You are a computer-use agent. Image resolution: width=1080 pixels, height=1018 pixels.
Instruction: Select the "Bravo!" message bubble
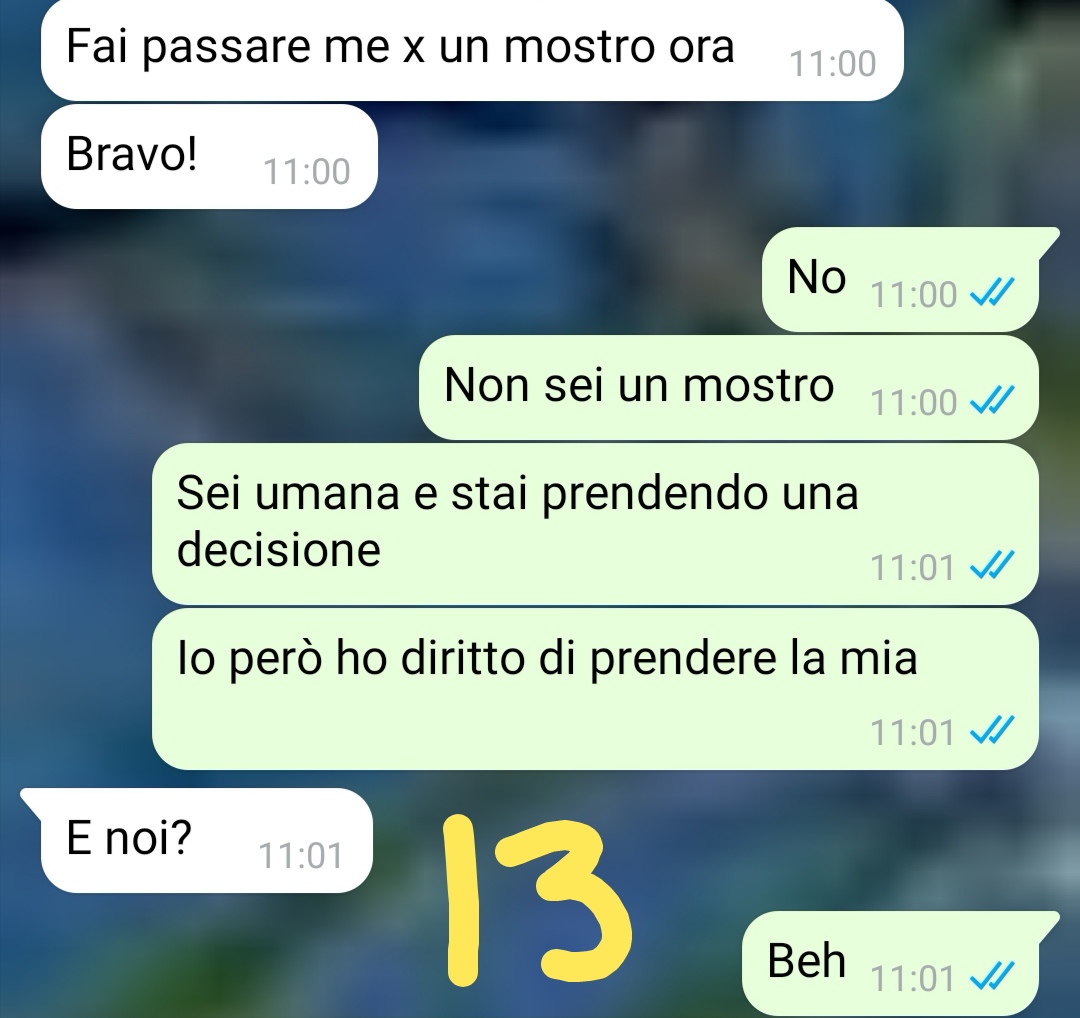point(209,156)
